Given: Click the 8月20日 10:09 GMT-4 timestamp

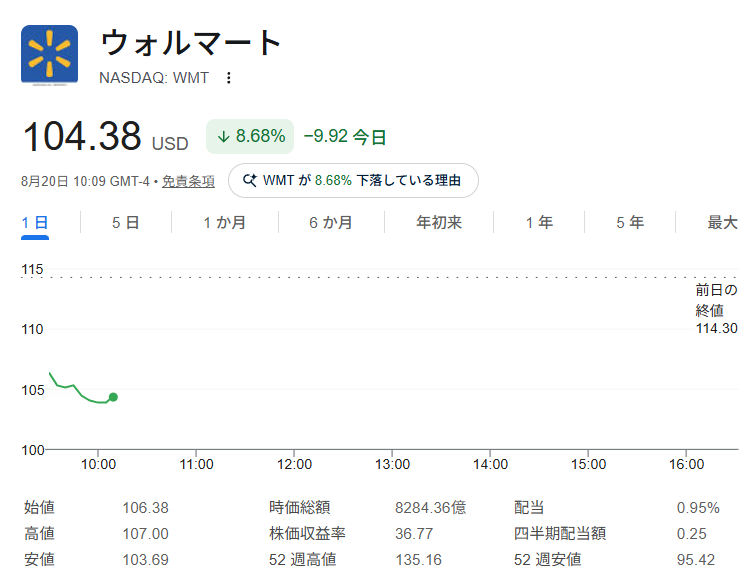Looking at the screenshot, I should [85, 181].
